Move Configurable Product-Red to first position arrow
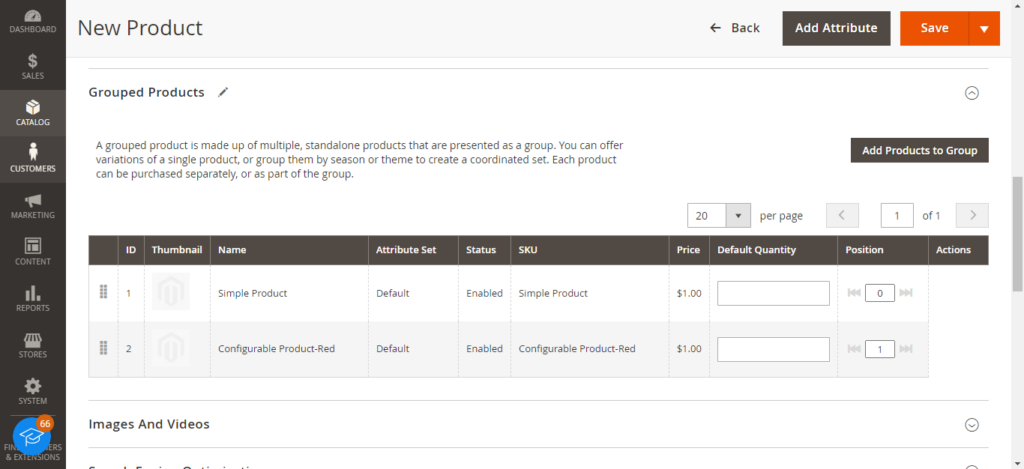The image size is (1024, 469). tap(854, 349)
